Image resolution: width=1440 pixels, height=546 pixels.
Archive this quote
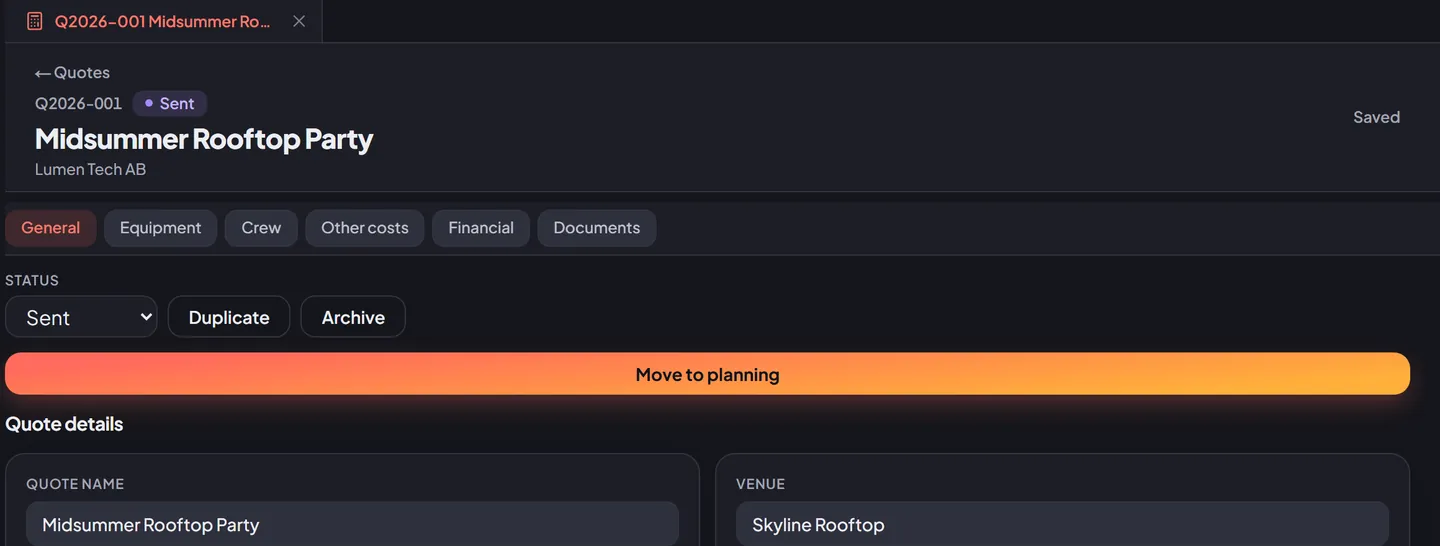coord(353,317)
